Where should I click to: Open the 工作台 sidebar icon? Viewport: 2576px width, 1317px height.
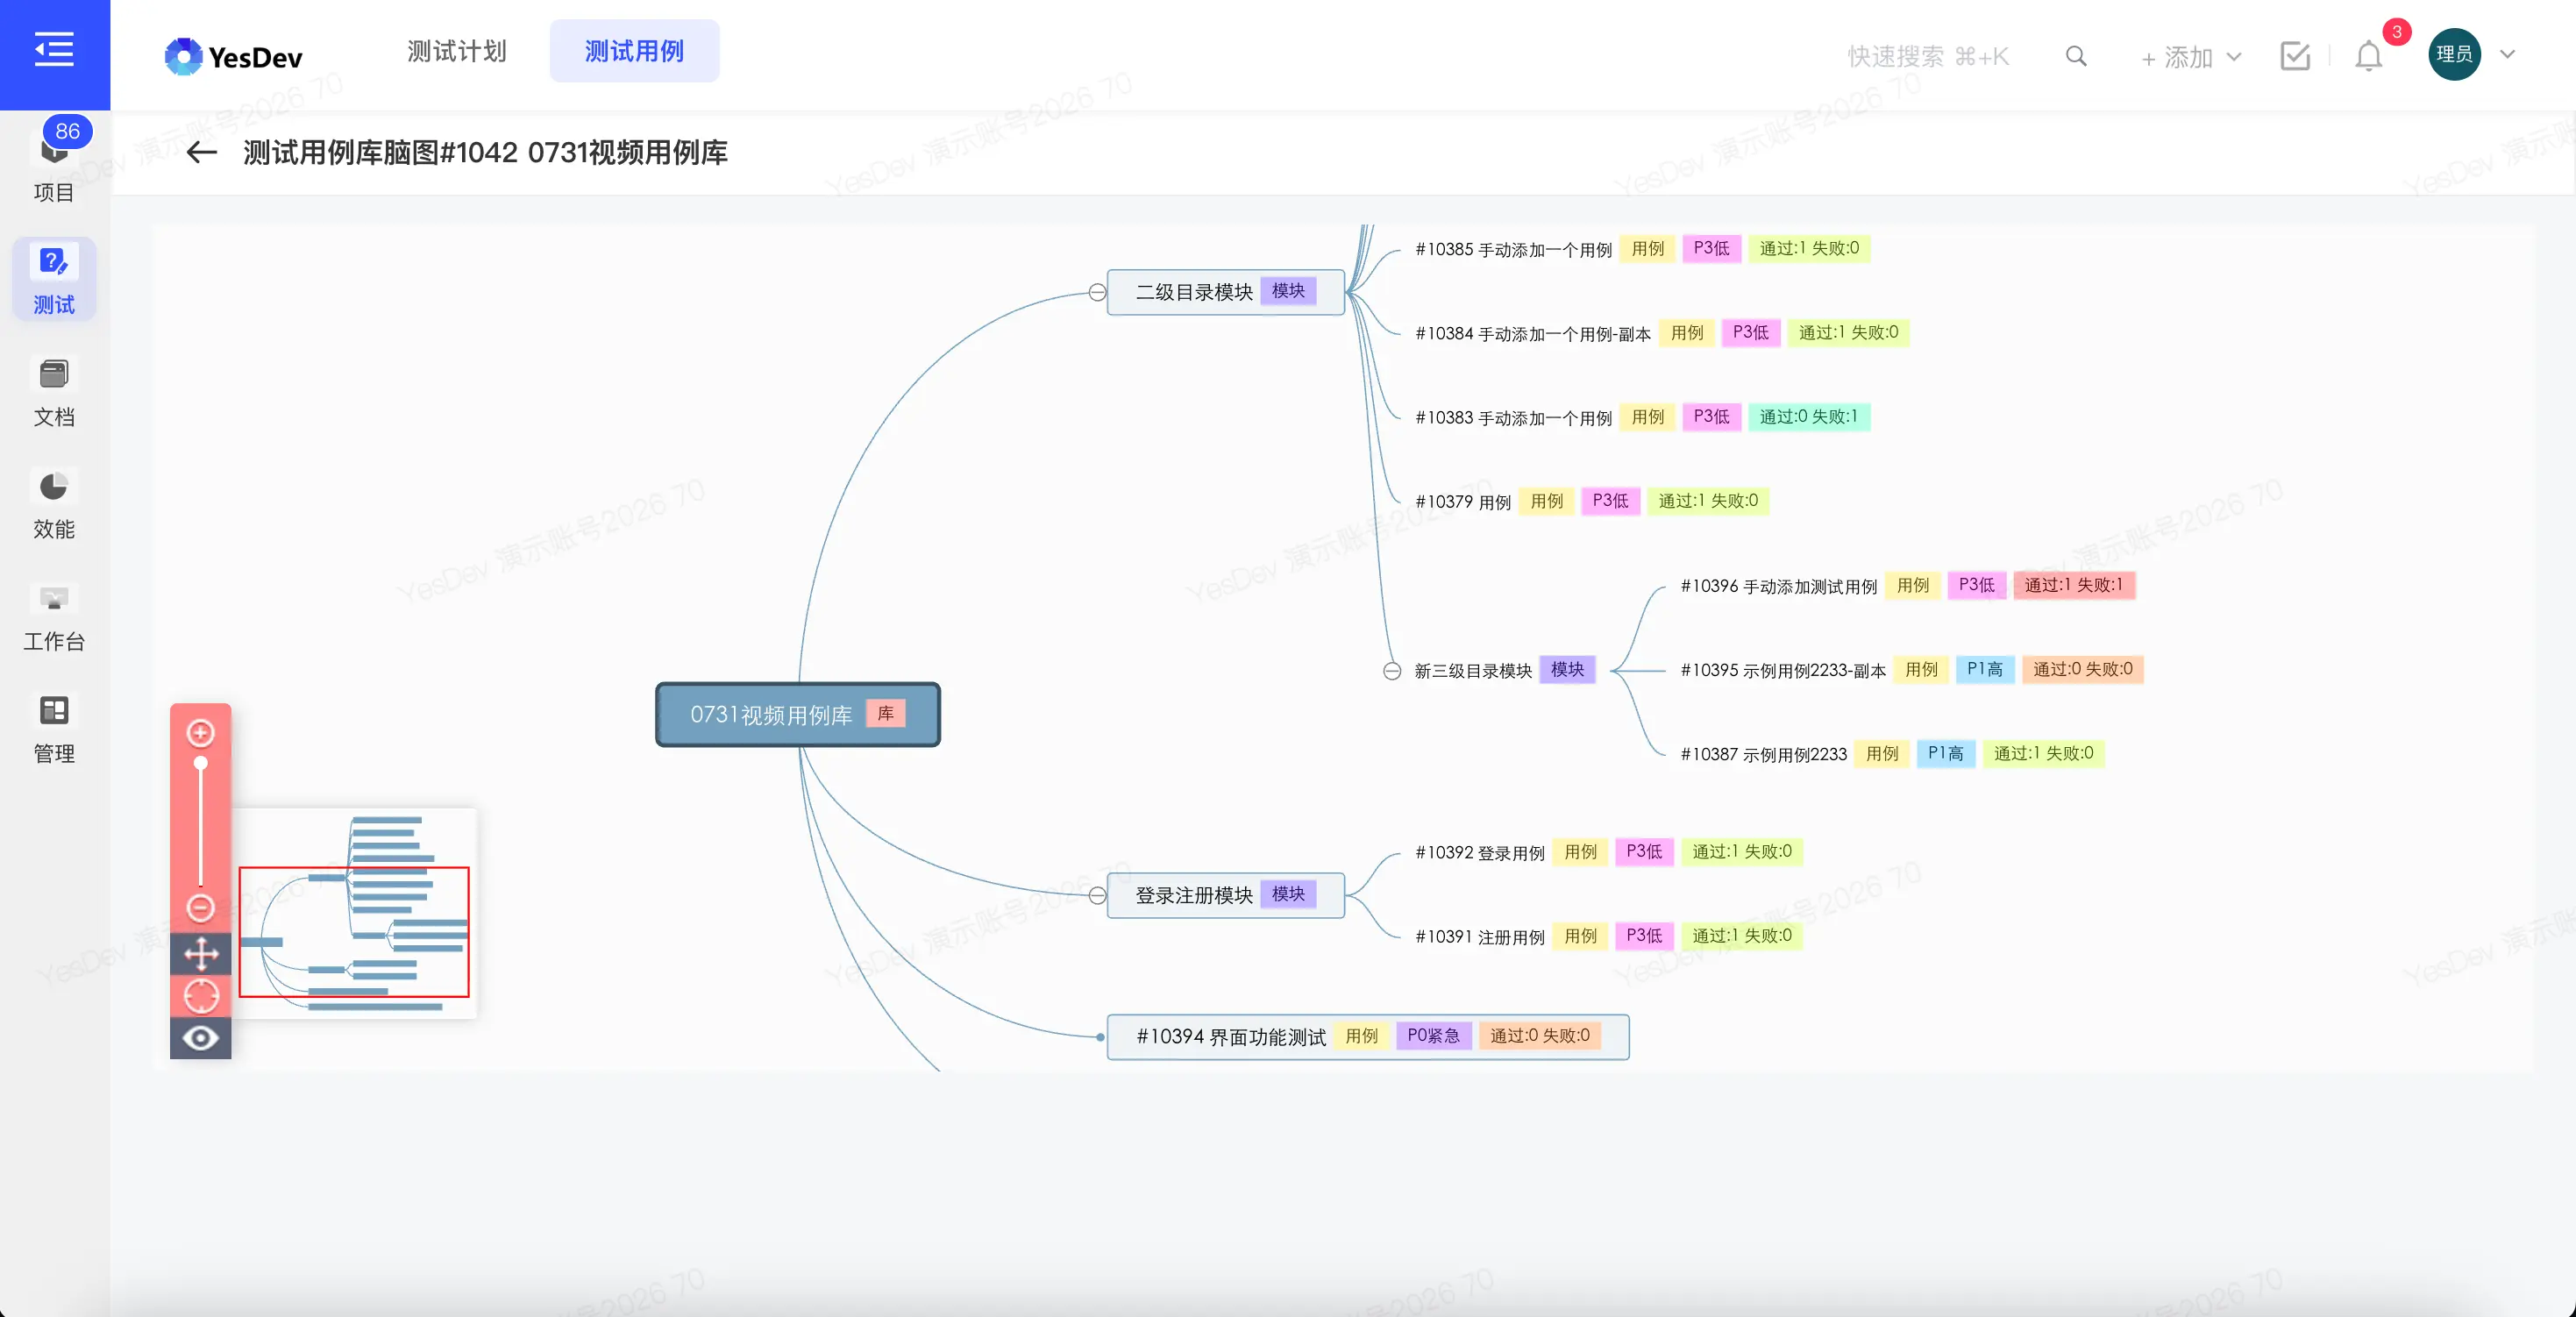54,618
